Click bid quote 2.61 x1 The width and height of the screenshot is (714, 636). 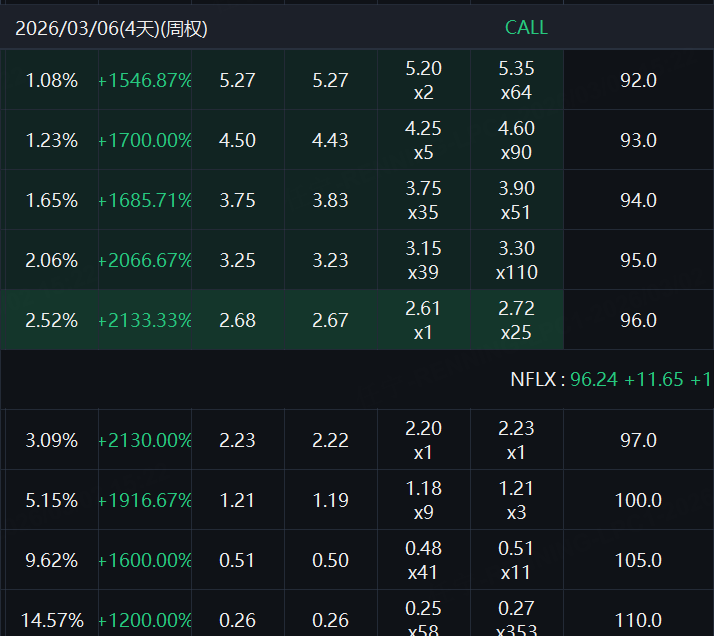click(423, 320)
